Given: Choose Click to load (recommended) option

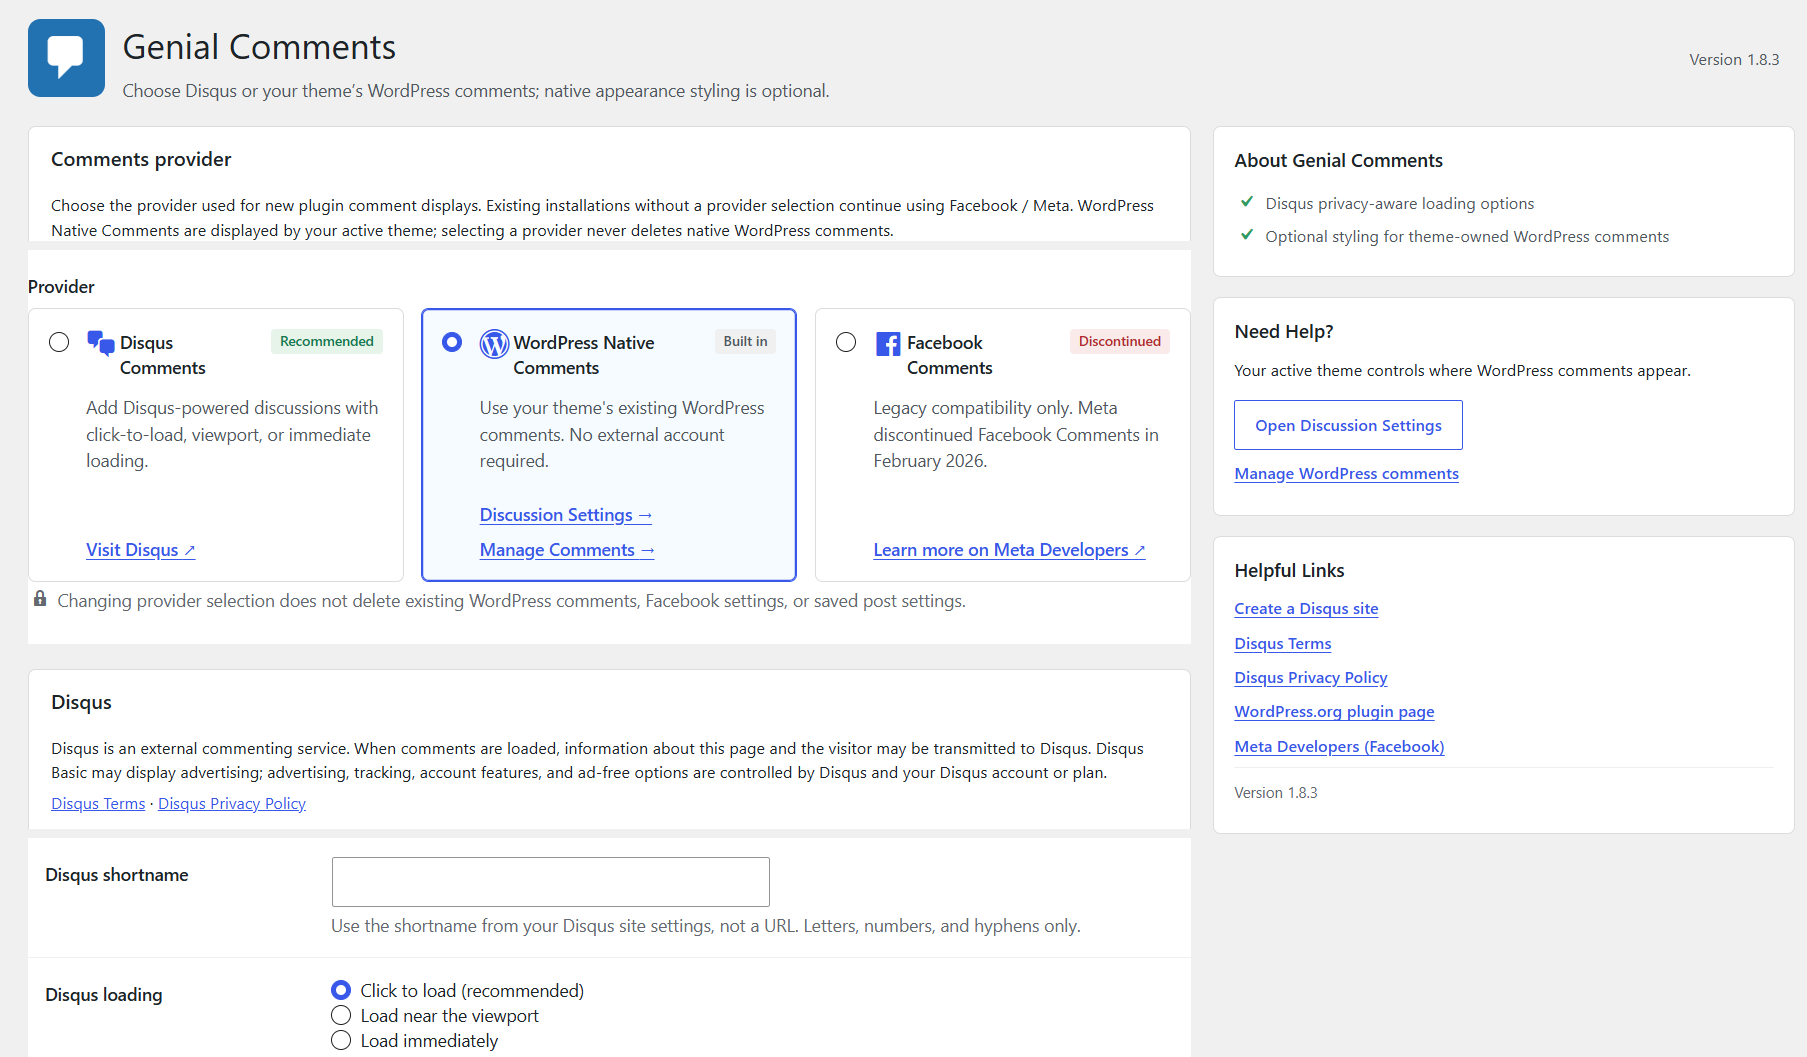Looking at the screenshot, I should pyautogui.click(x=341, y=990).
